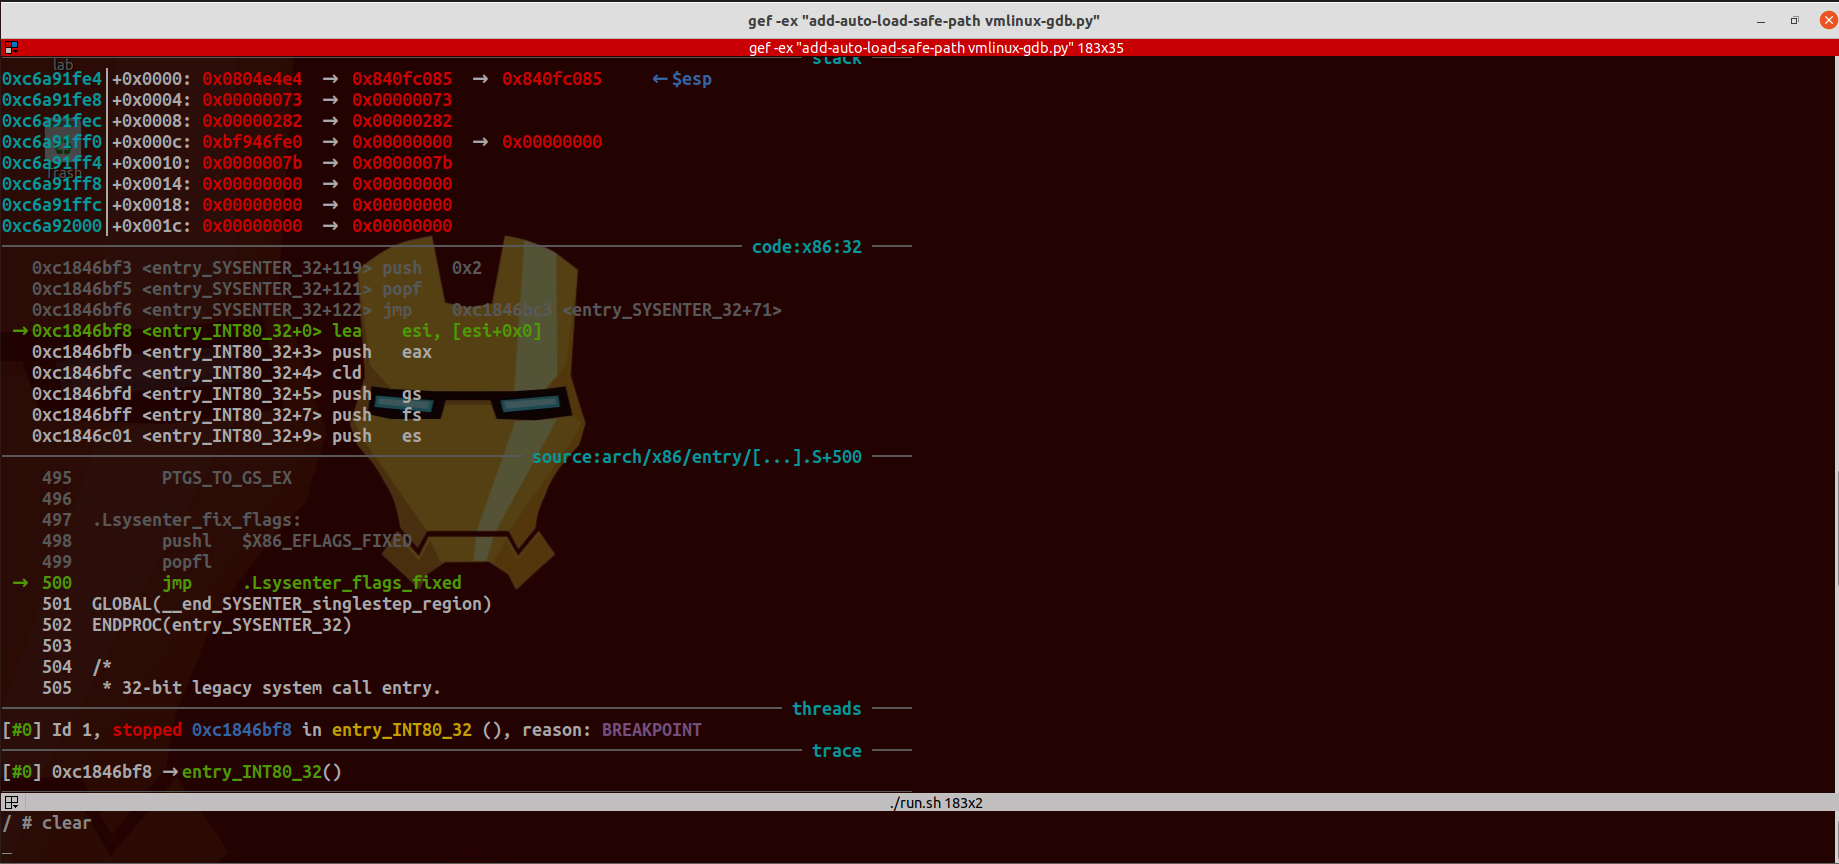Close the gef terminal window
Viewport: 1839px width, 864px height.
click(1827, 20)
